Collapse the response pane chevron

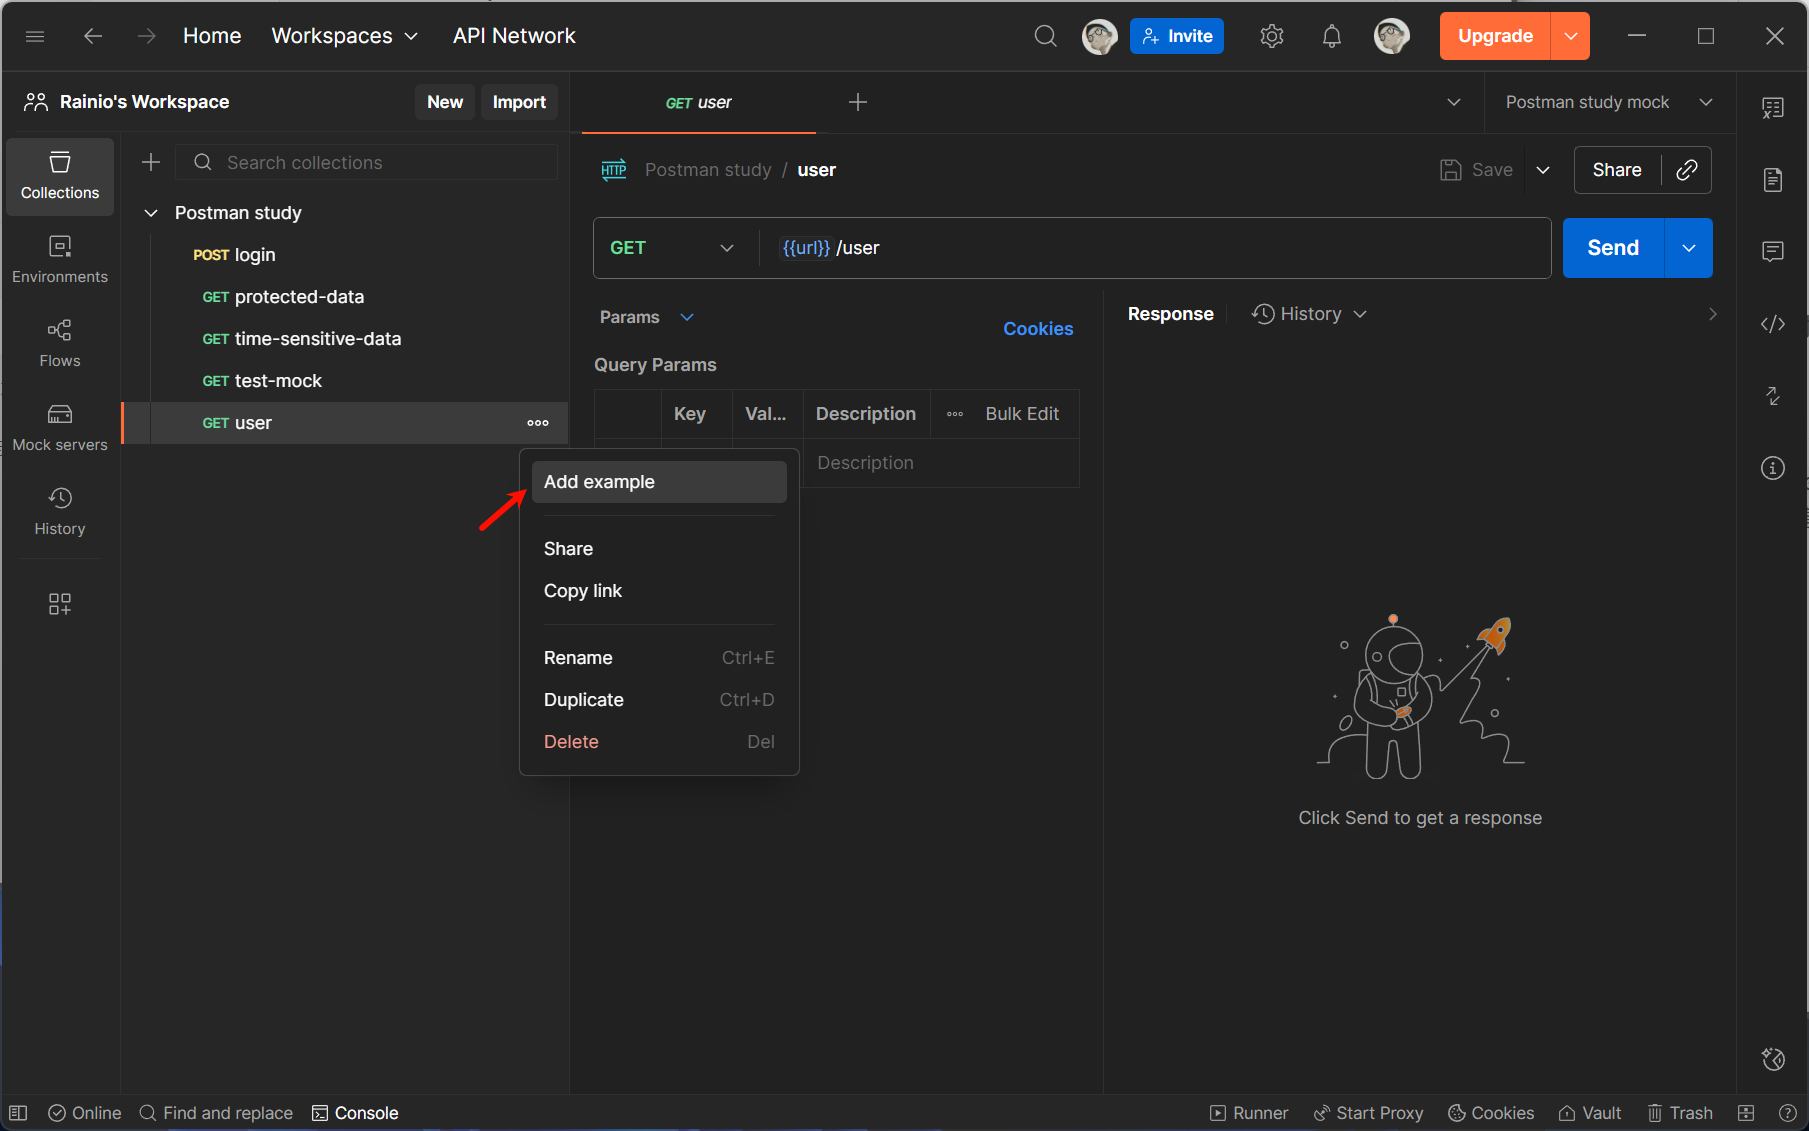coord(1712,314)
